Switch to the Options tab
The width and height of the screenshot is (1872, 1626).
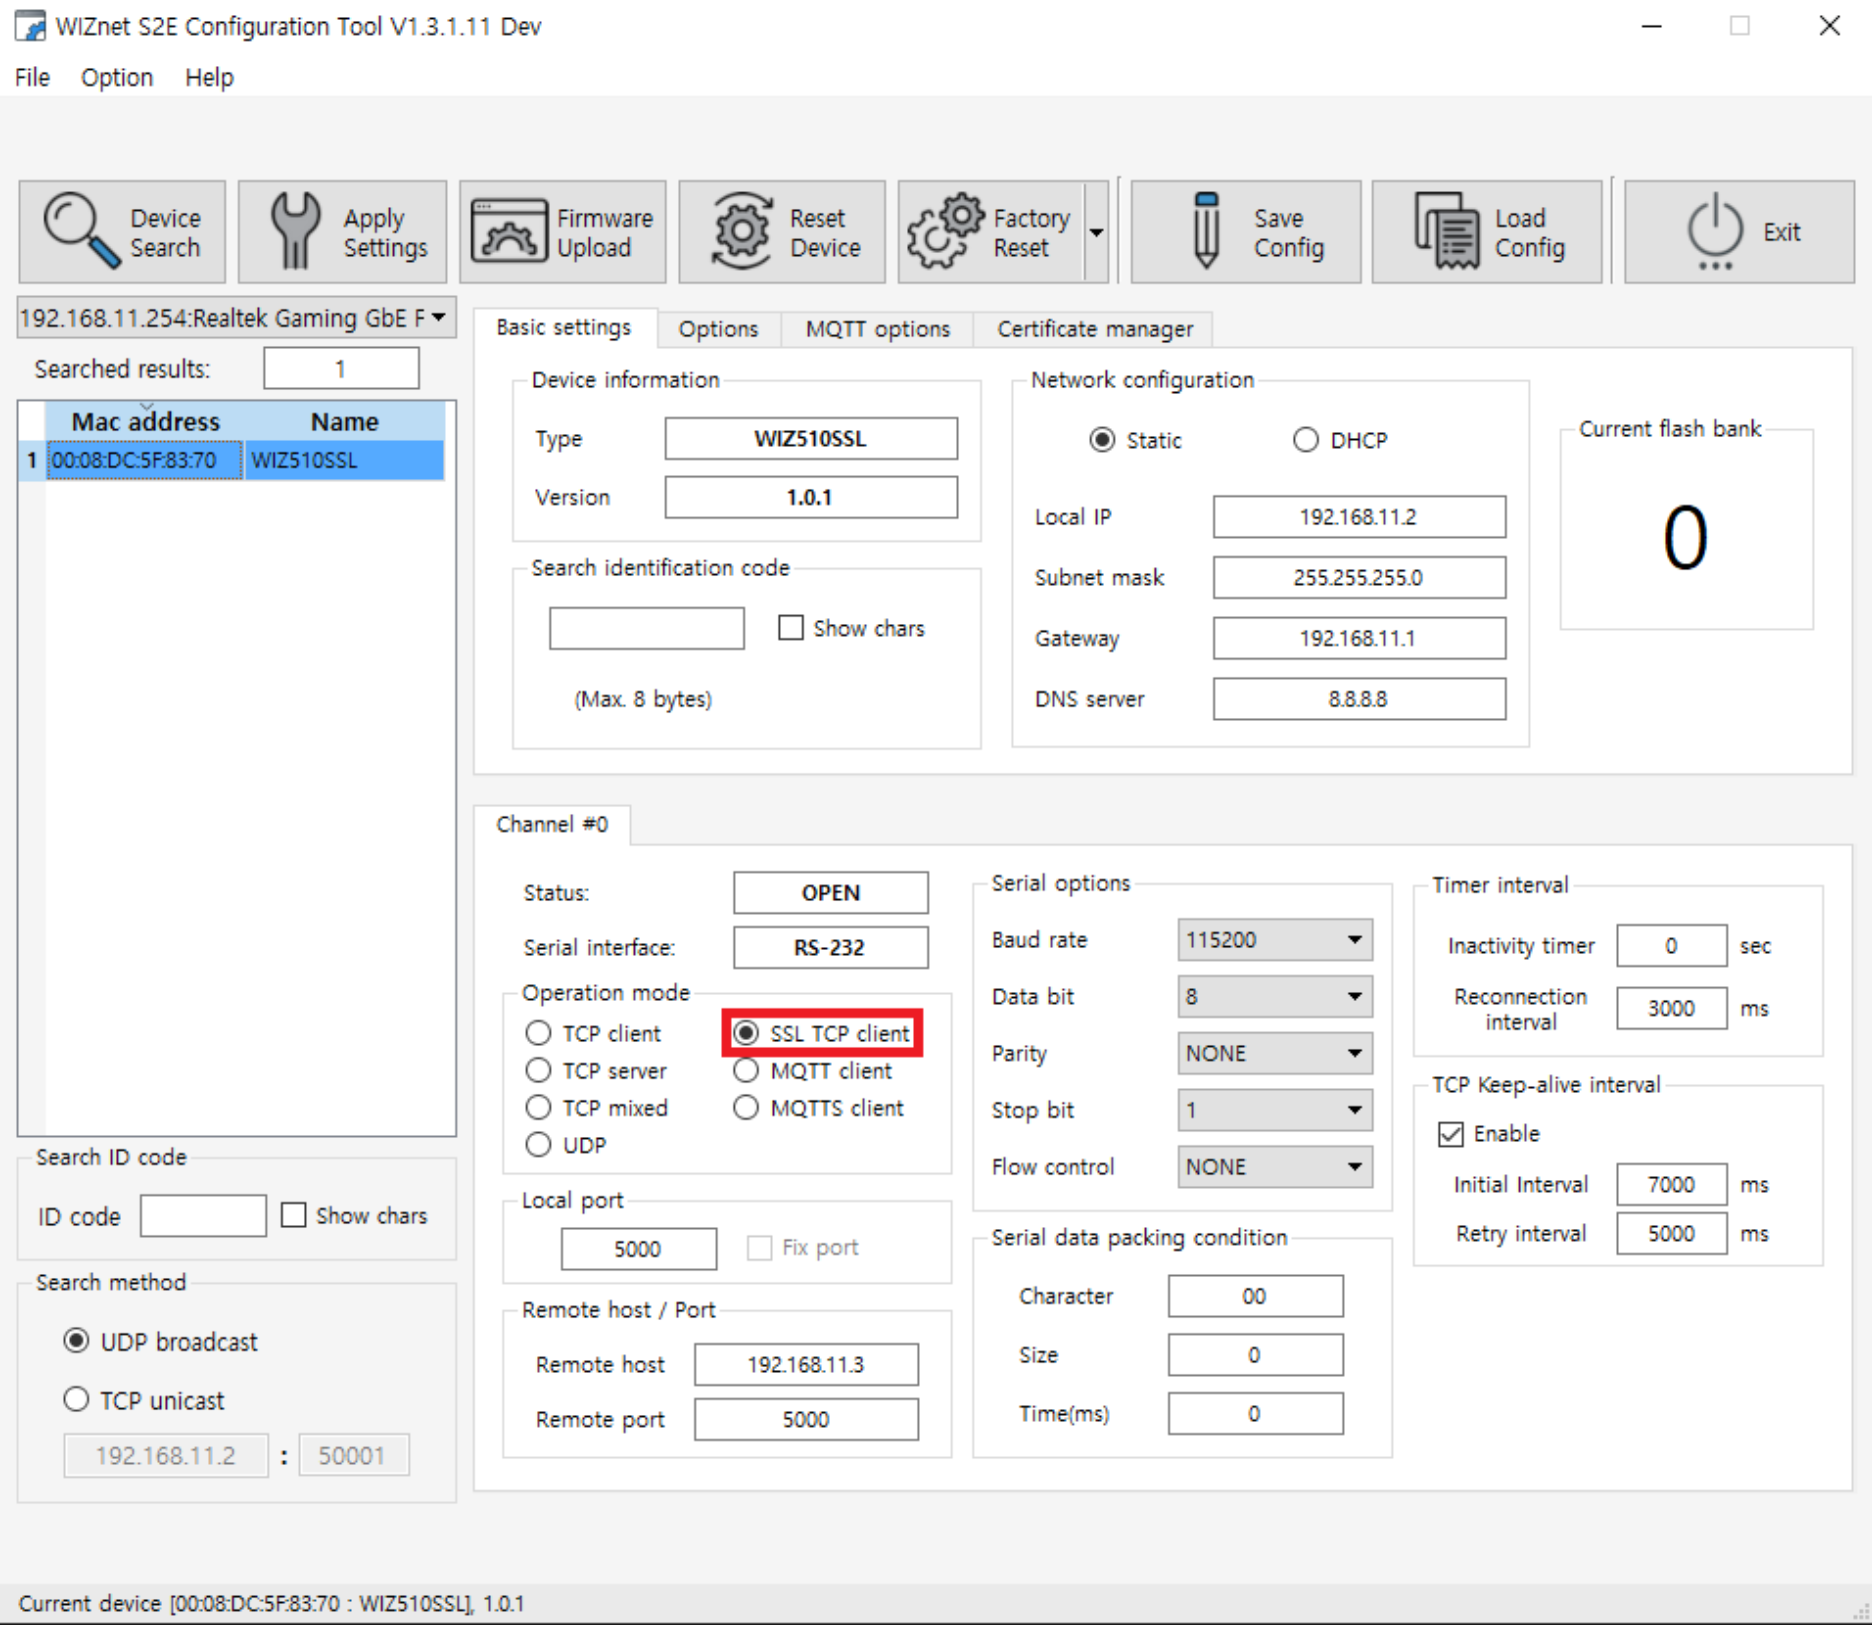click(x=718, y=329)
